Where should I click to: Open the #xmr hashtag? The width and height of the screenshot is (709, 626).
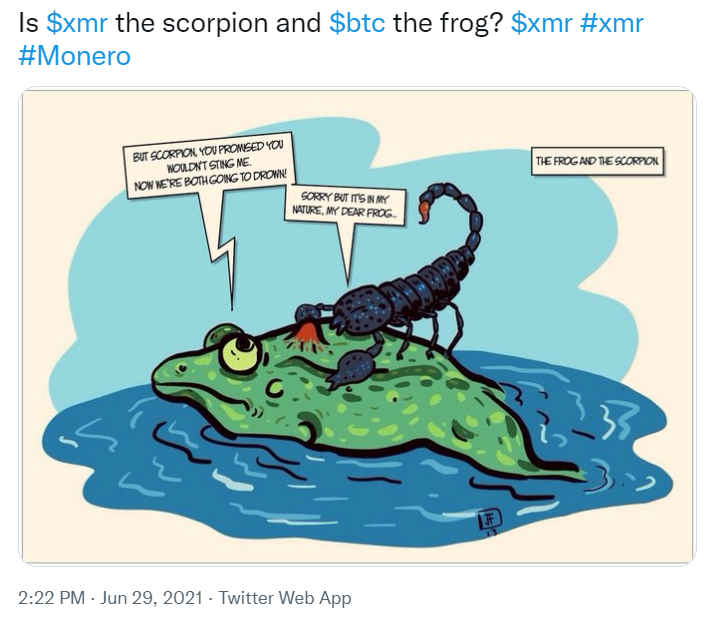[x=610, y=24]
